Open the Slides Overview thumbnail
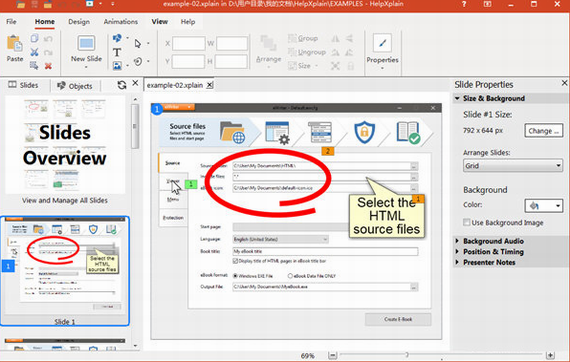Viewport: 570px width, 362px height. coord(65,145)
